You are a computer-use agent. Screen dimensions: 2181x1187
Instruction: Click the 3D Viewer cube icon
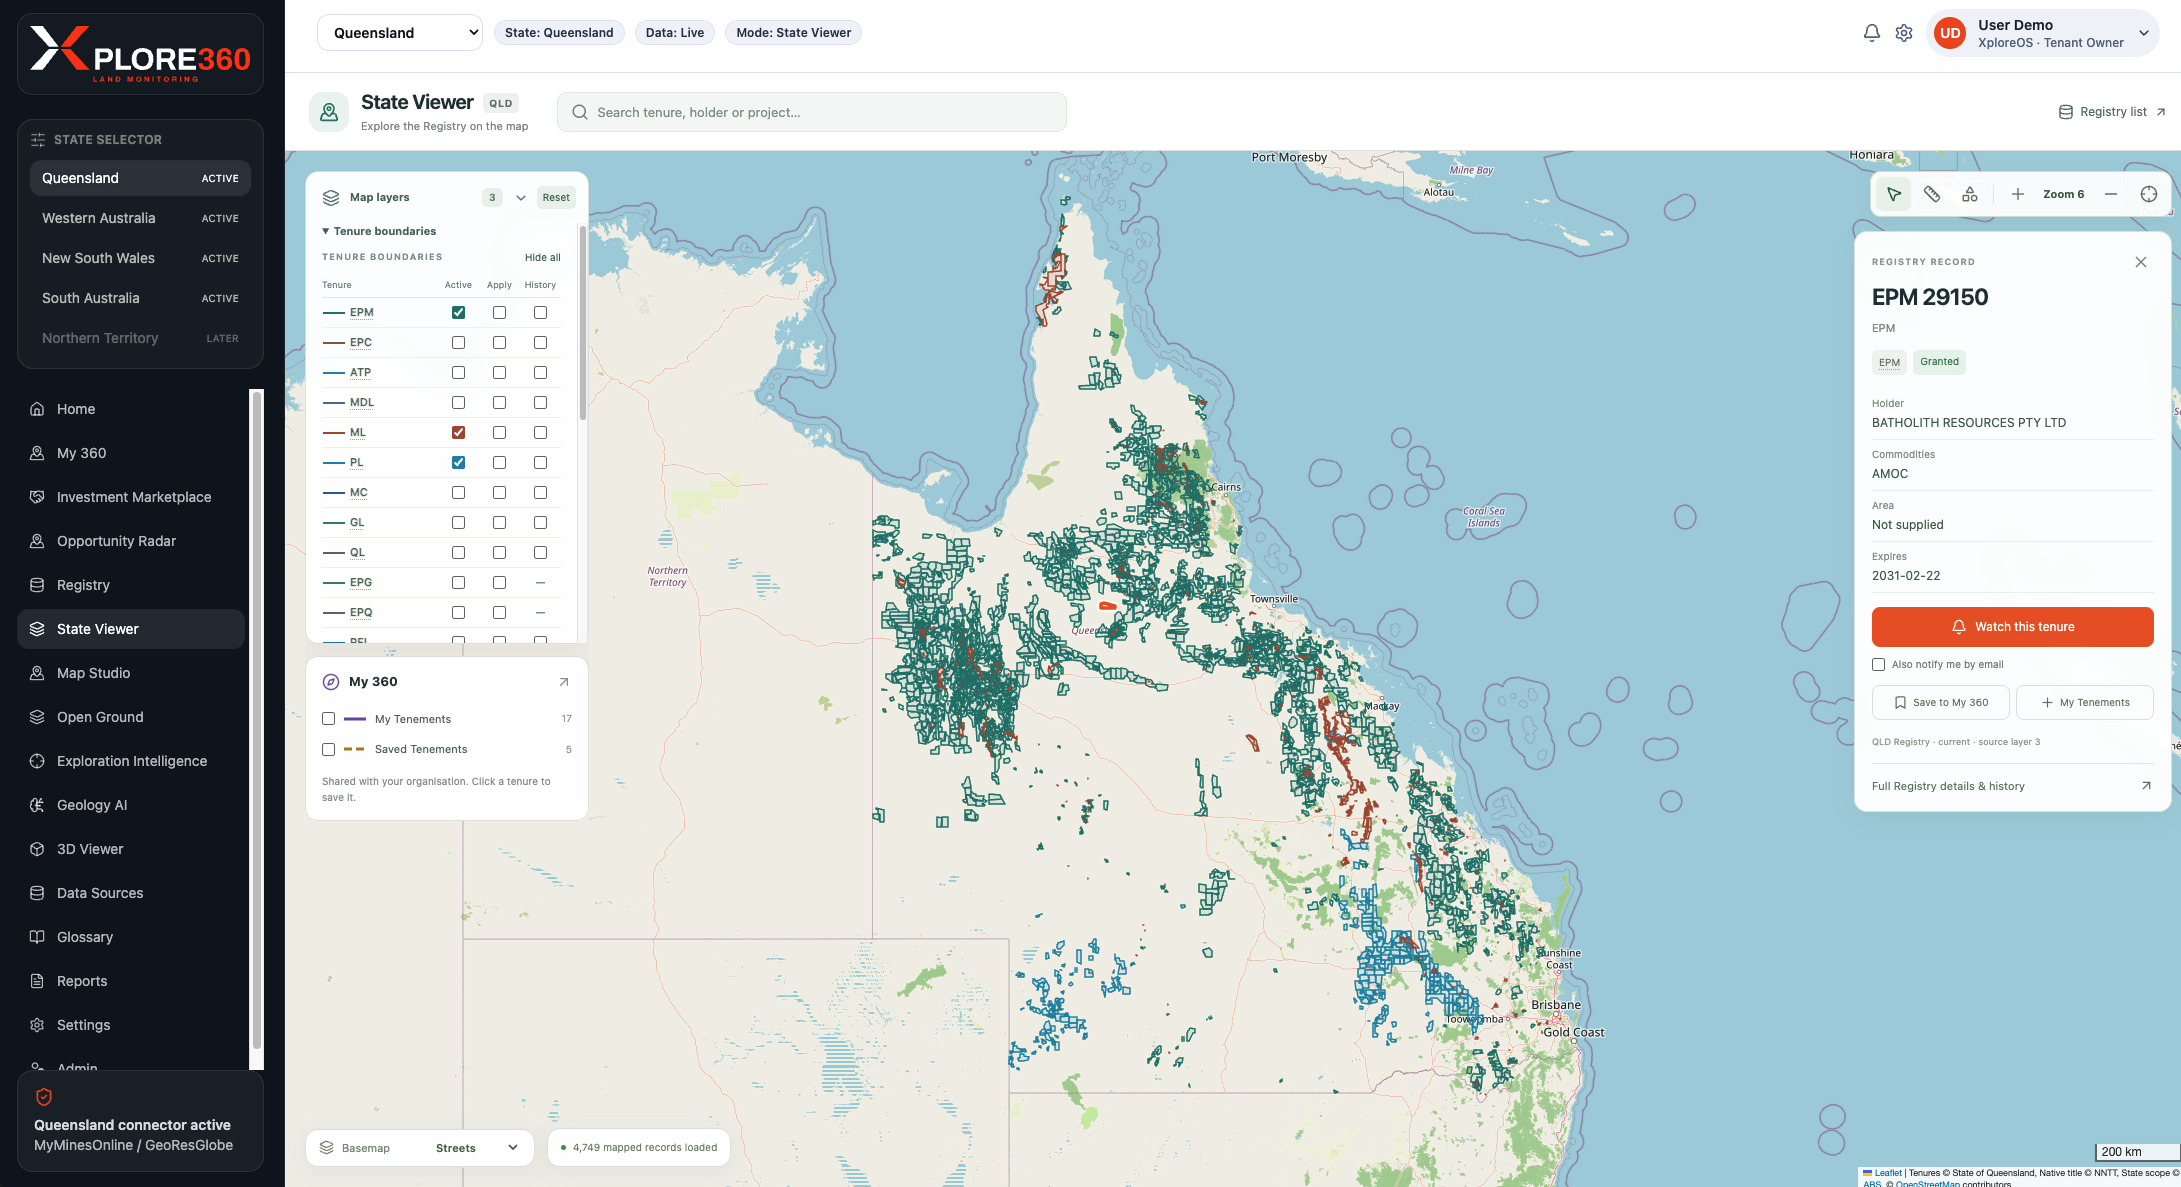click(37, 849)
